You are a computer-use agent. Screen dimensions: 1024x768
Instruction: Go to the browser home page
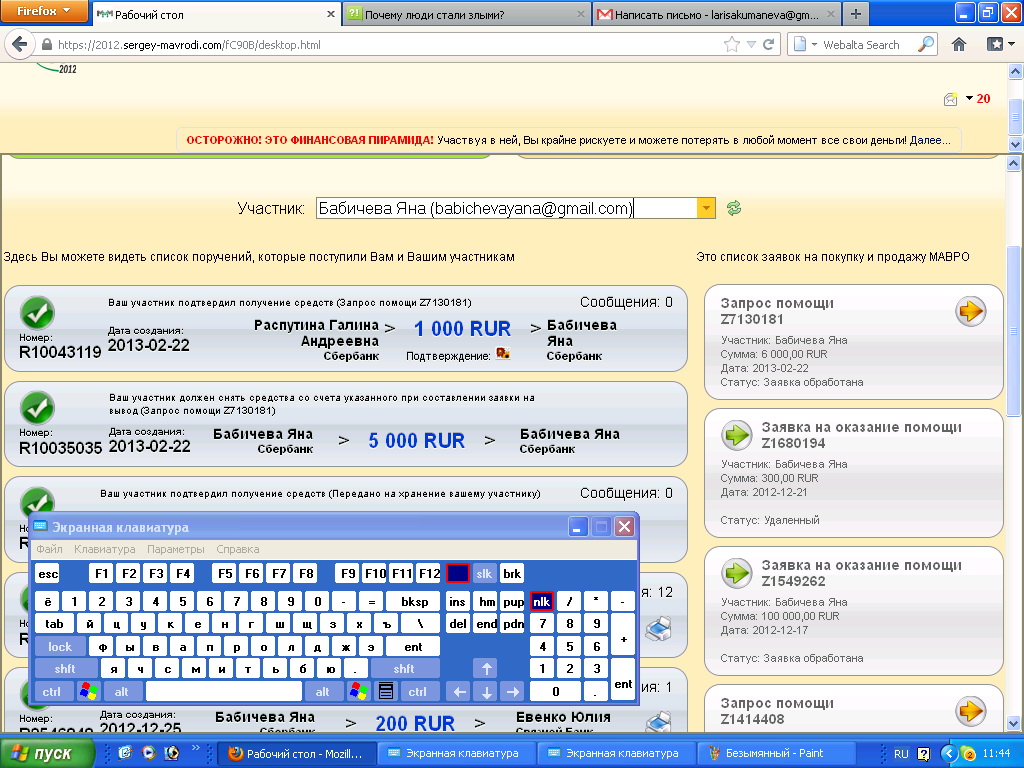959,44
